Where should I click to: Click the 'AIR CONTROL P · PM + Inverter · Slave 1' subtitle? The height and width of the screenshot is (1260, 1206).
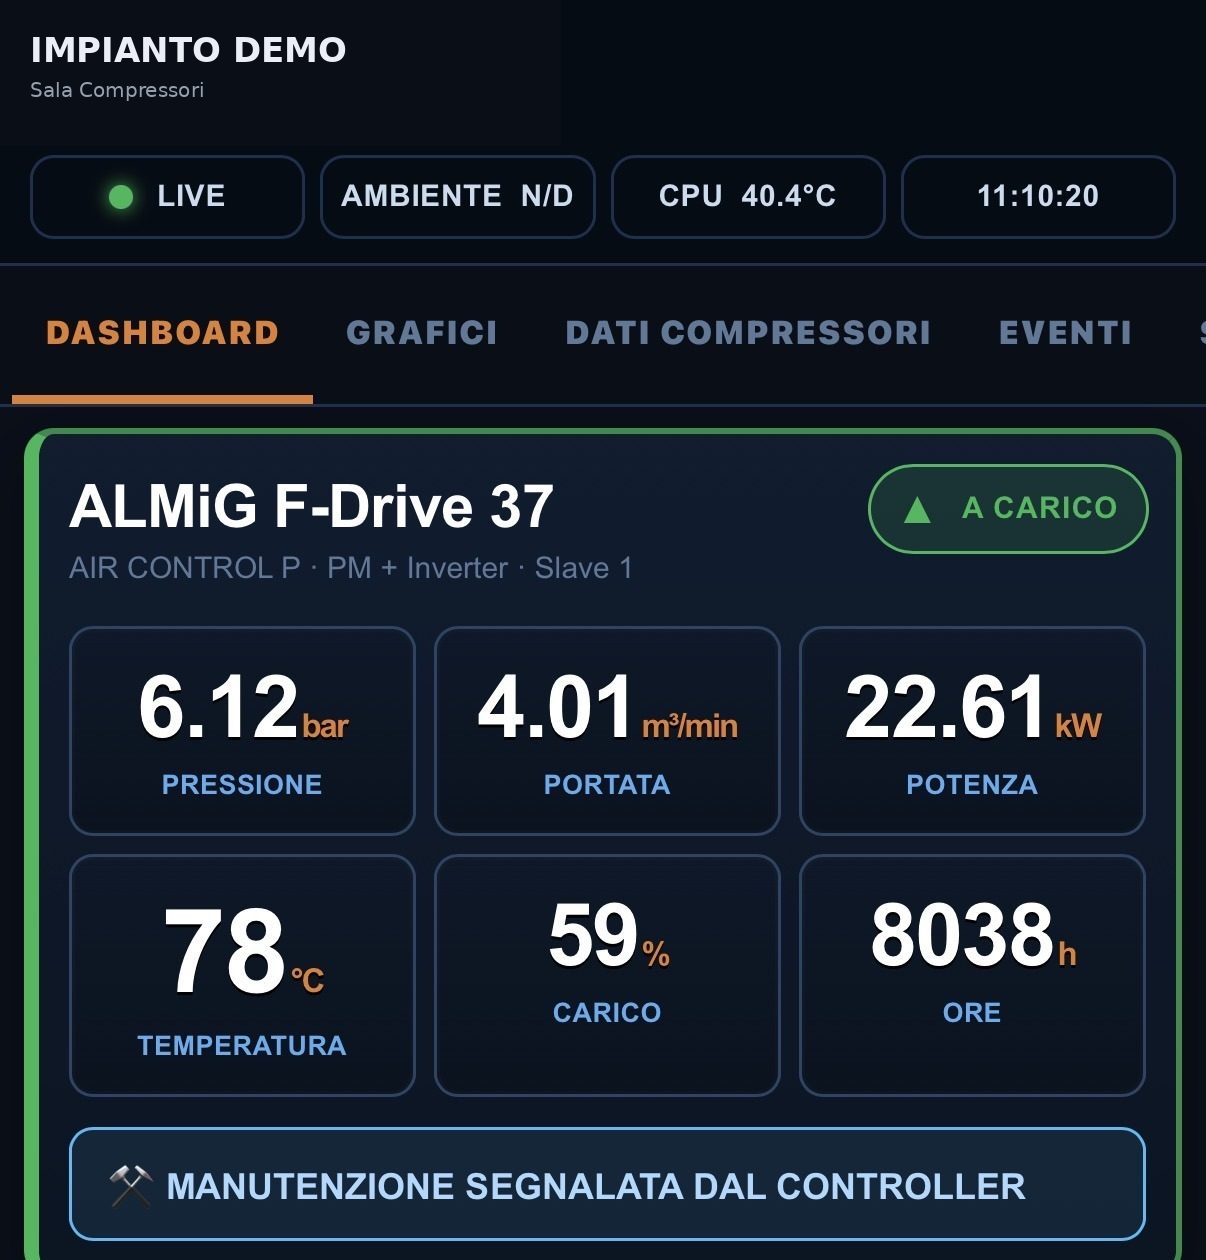tap(351, 568)
